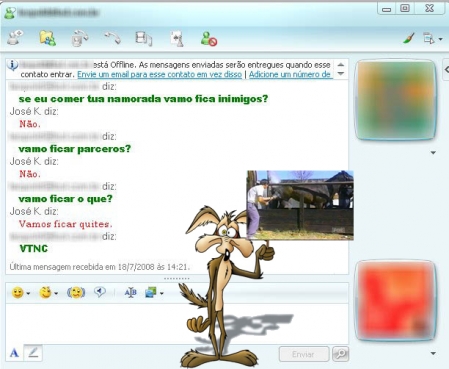This screenshot has width=449, height=369.
Task: Open emoticons dropdown arrow
Action: (x=28, y=293)
